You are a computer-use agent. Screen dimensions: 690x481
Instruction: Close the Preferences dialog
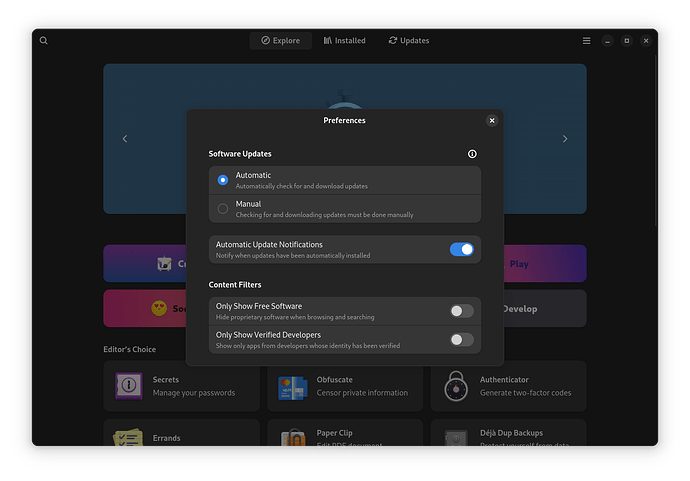[492, 121]
